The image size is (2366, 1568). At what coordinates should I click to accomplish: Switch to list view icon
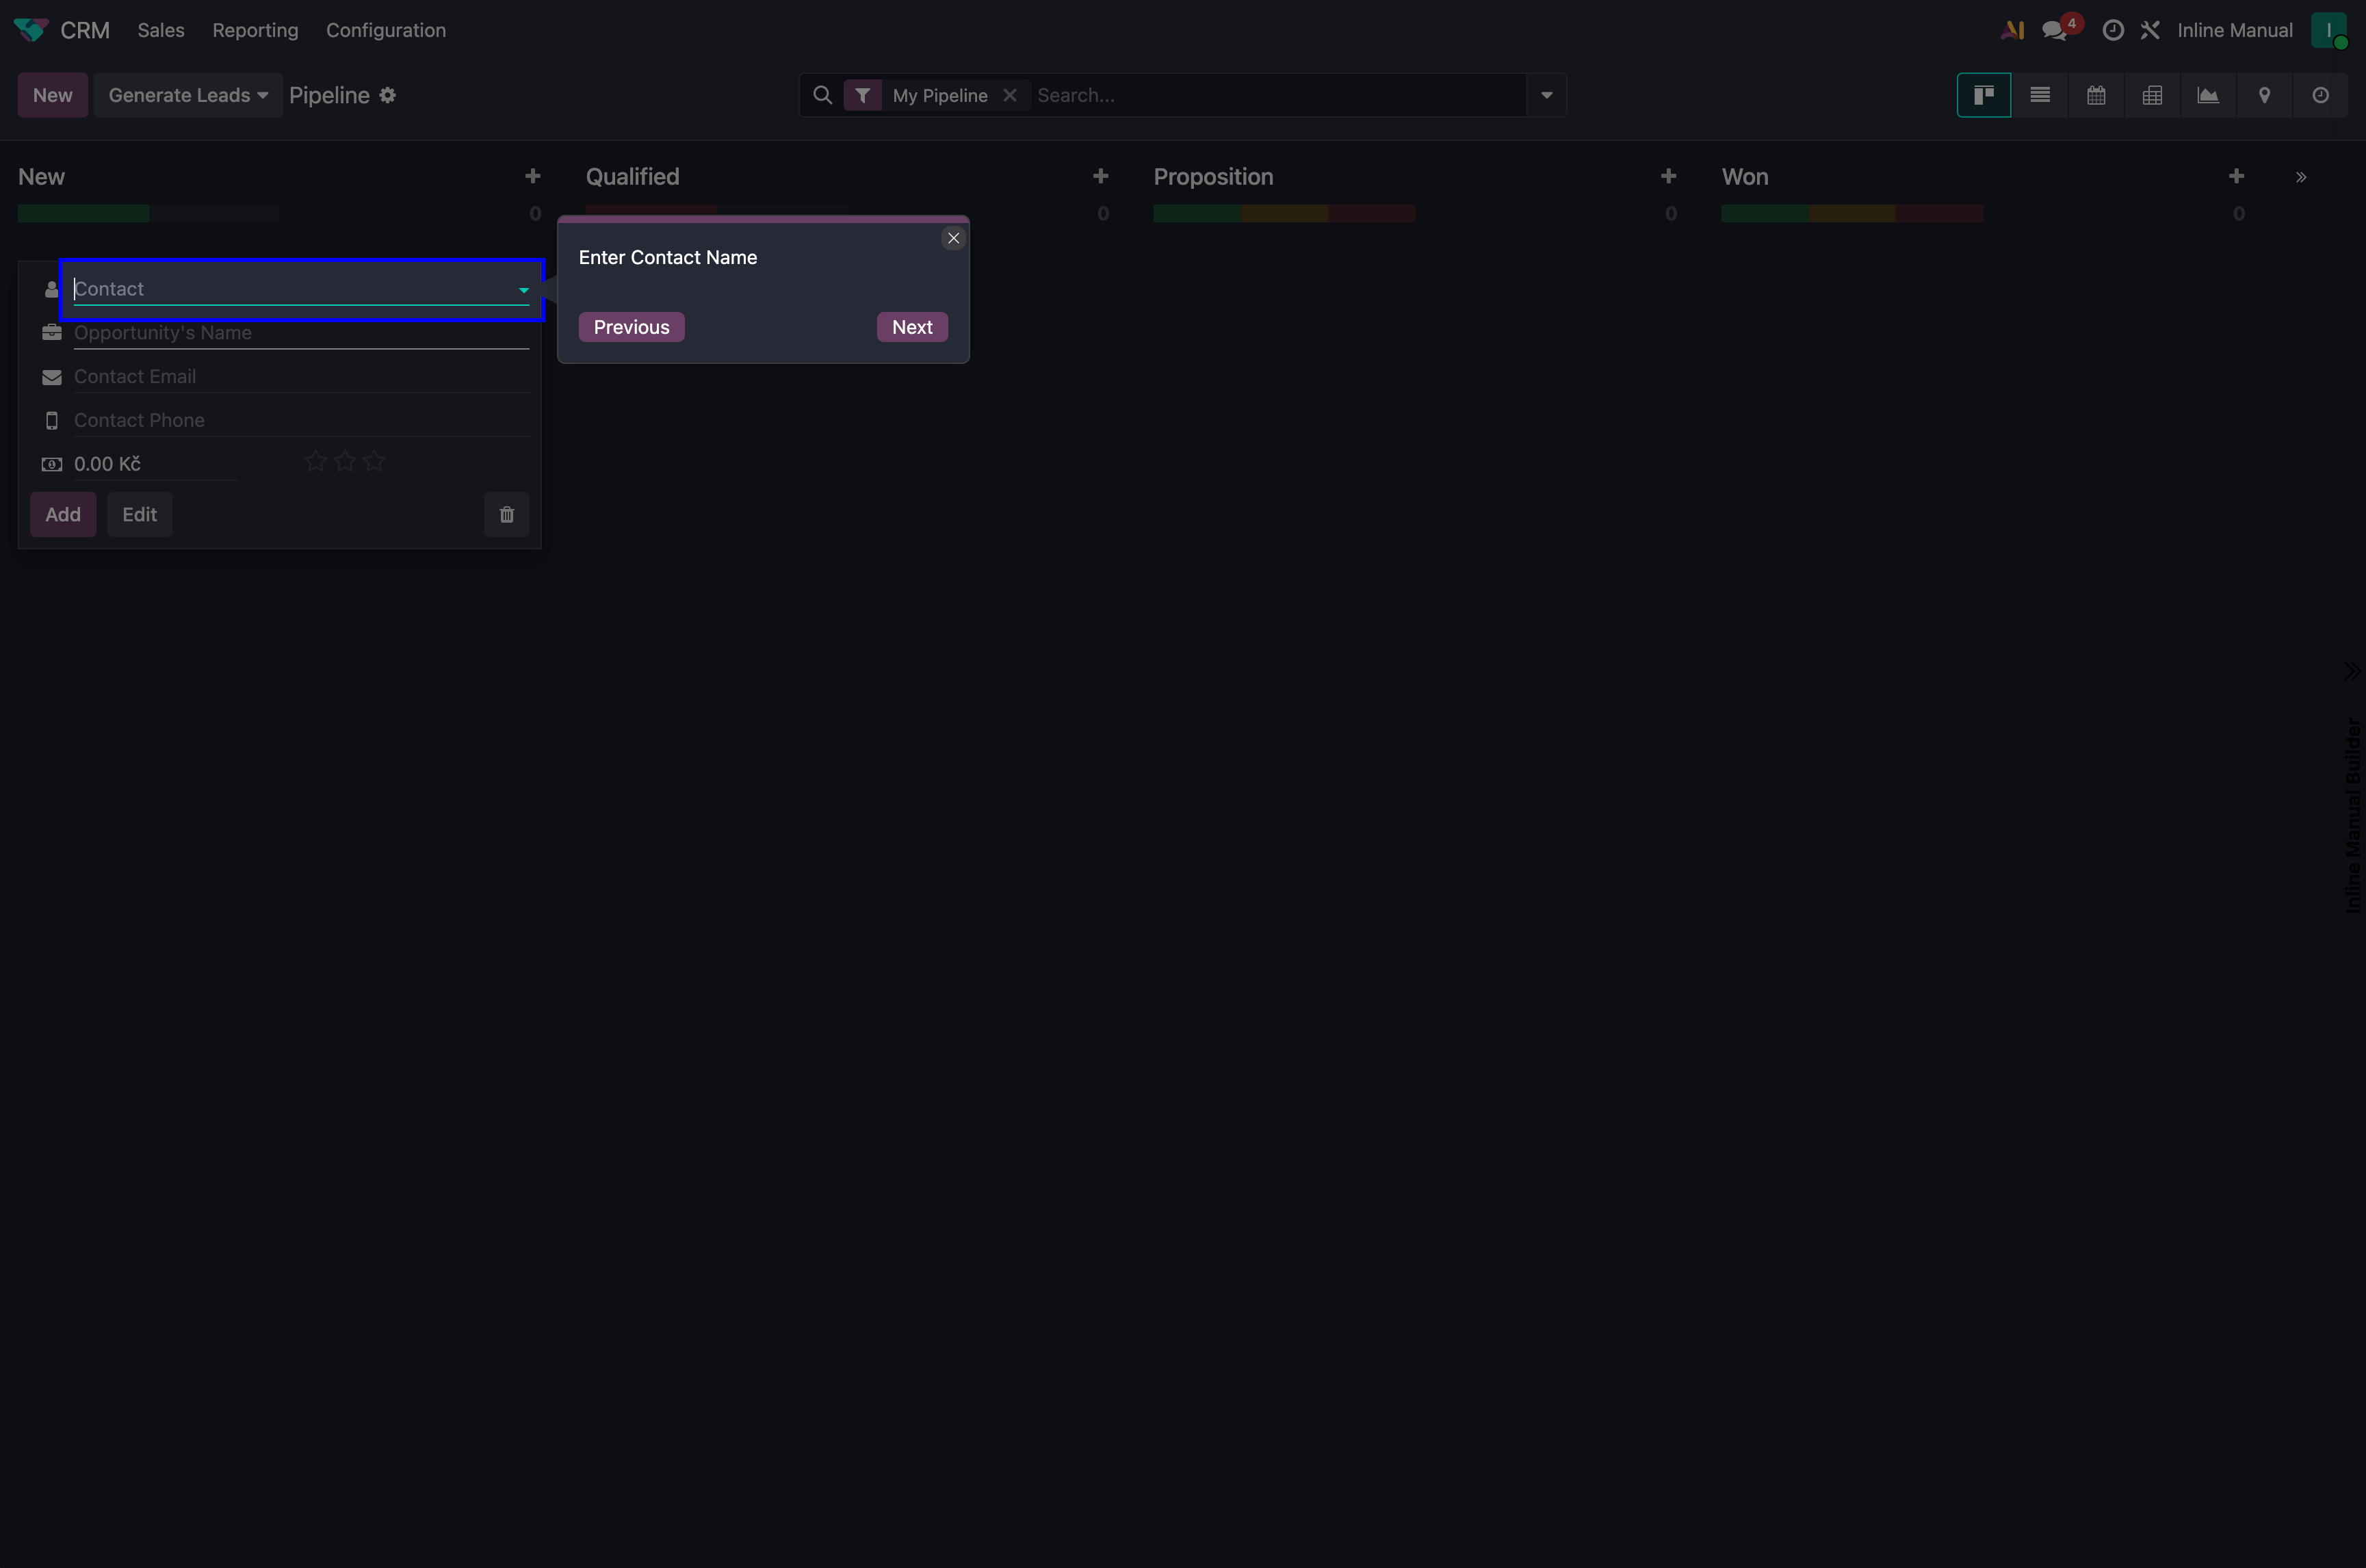coord(2040,95)
